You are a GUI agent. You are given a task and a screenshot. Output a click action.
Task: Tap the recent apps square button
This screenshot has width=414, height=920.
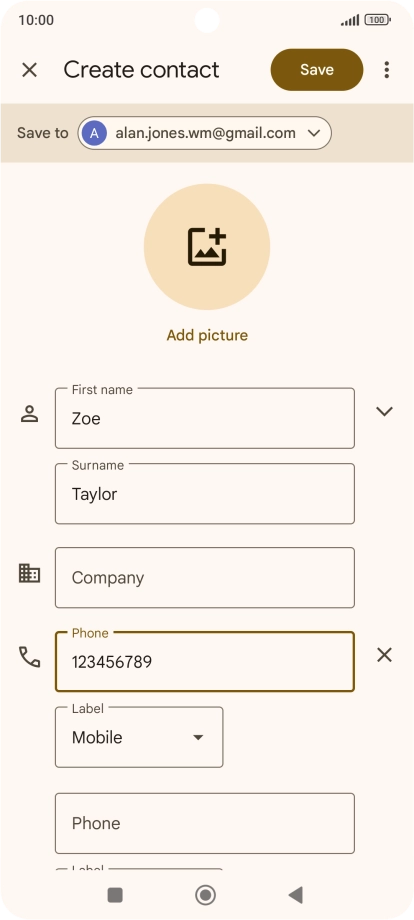tap(115, 895)
